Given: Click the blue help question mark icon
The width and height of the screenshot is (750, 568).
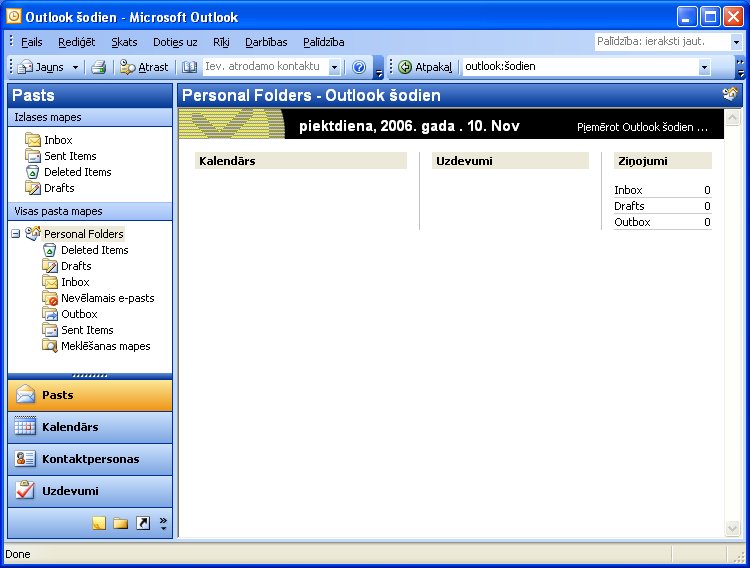Looking at the screenshot, I should (359, 67).
